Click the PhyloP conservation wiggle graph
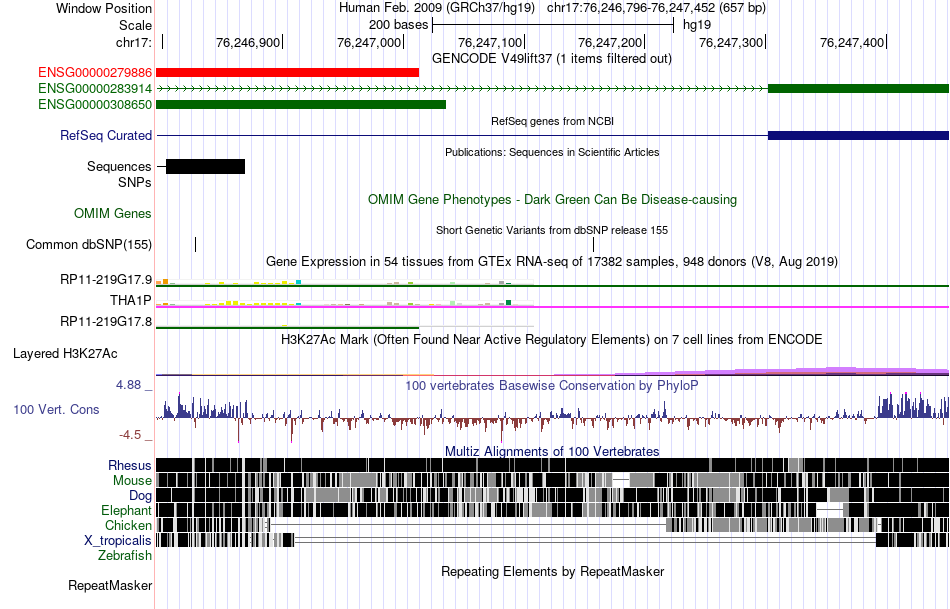 [553, 416]
